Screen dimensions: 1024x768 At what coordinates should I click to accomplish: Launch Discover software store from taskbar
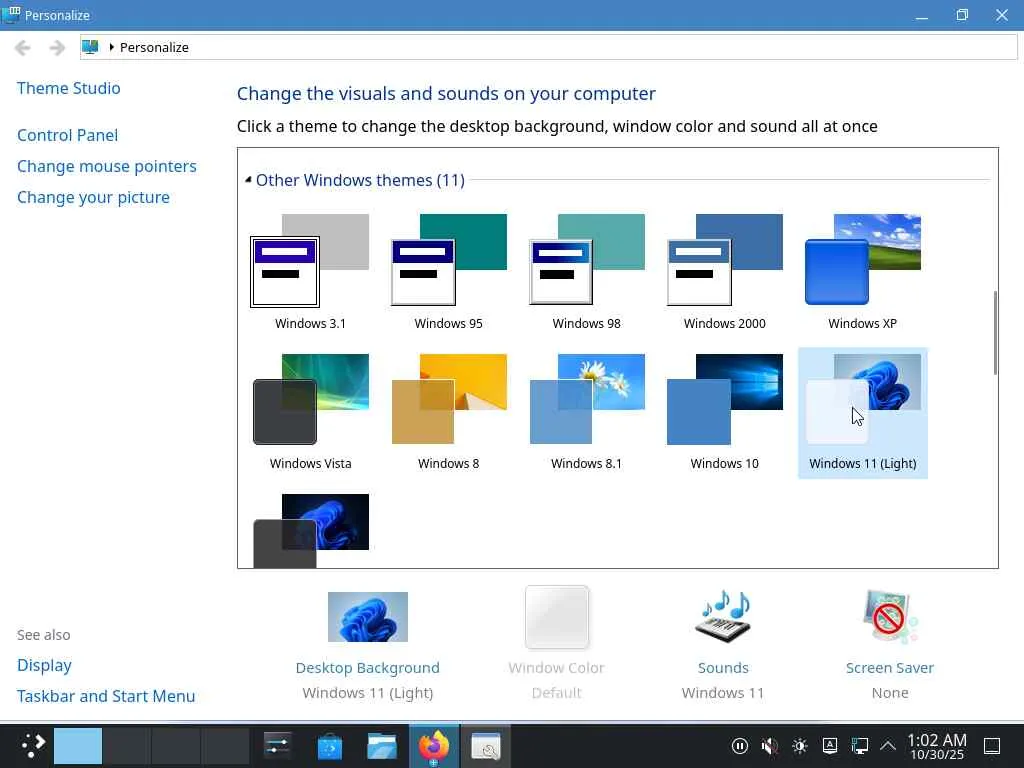330,746
